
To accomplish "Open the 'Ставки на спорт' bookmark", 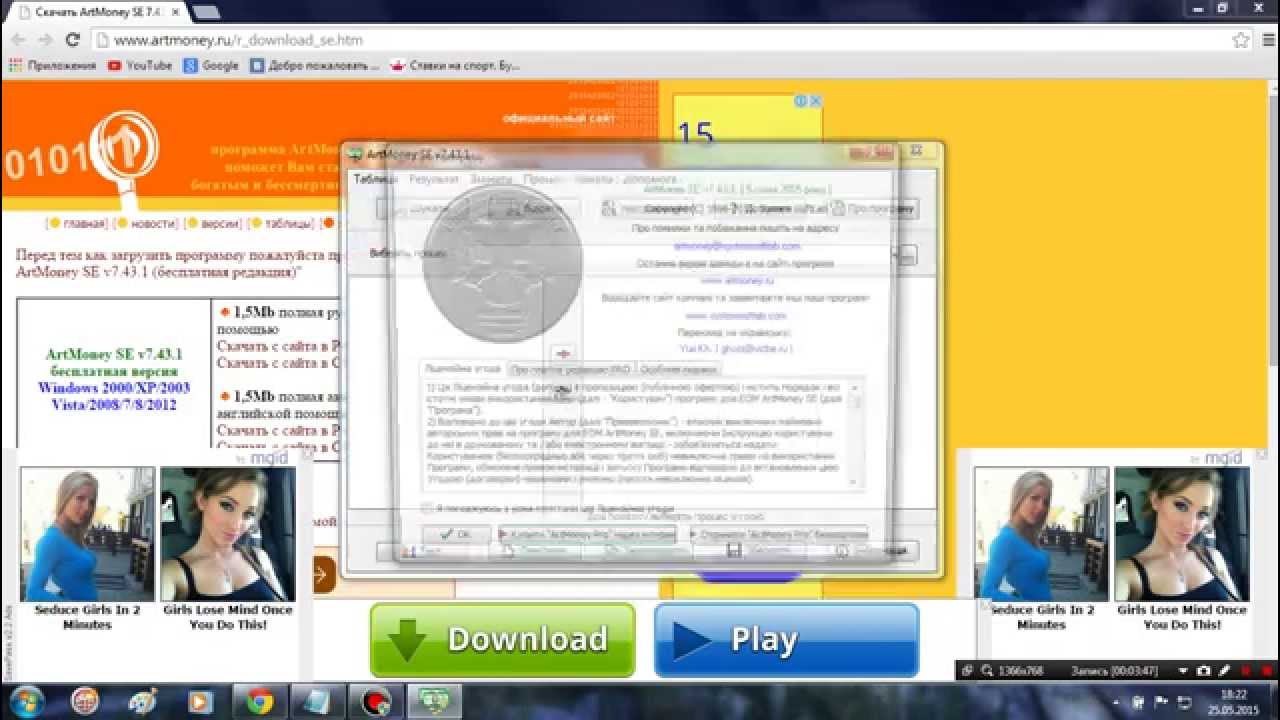I will click(x=456, y=65).
